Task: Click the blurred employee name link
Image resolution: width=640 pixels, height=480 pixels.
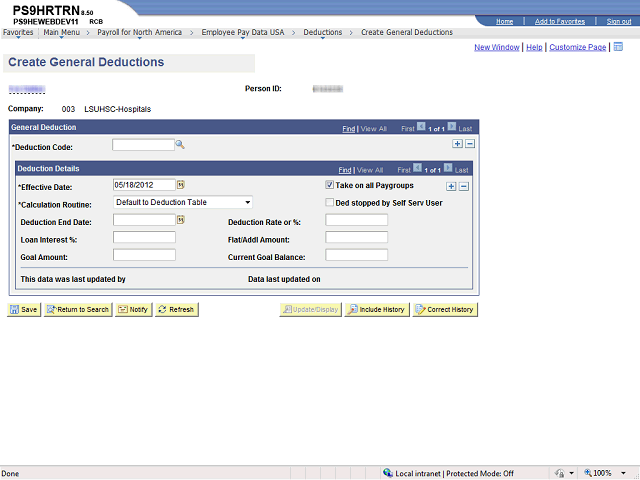Action: click(x=27, y=89)
